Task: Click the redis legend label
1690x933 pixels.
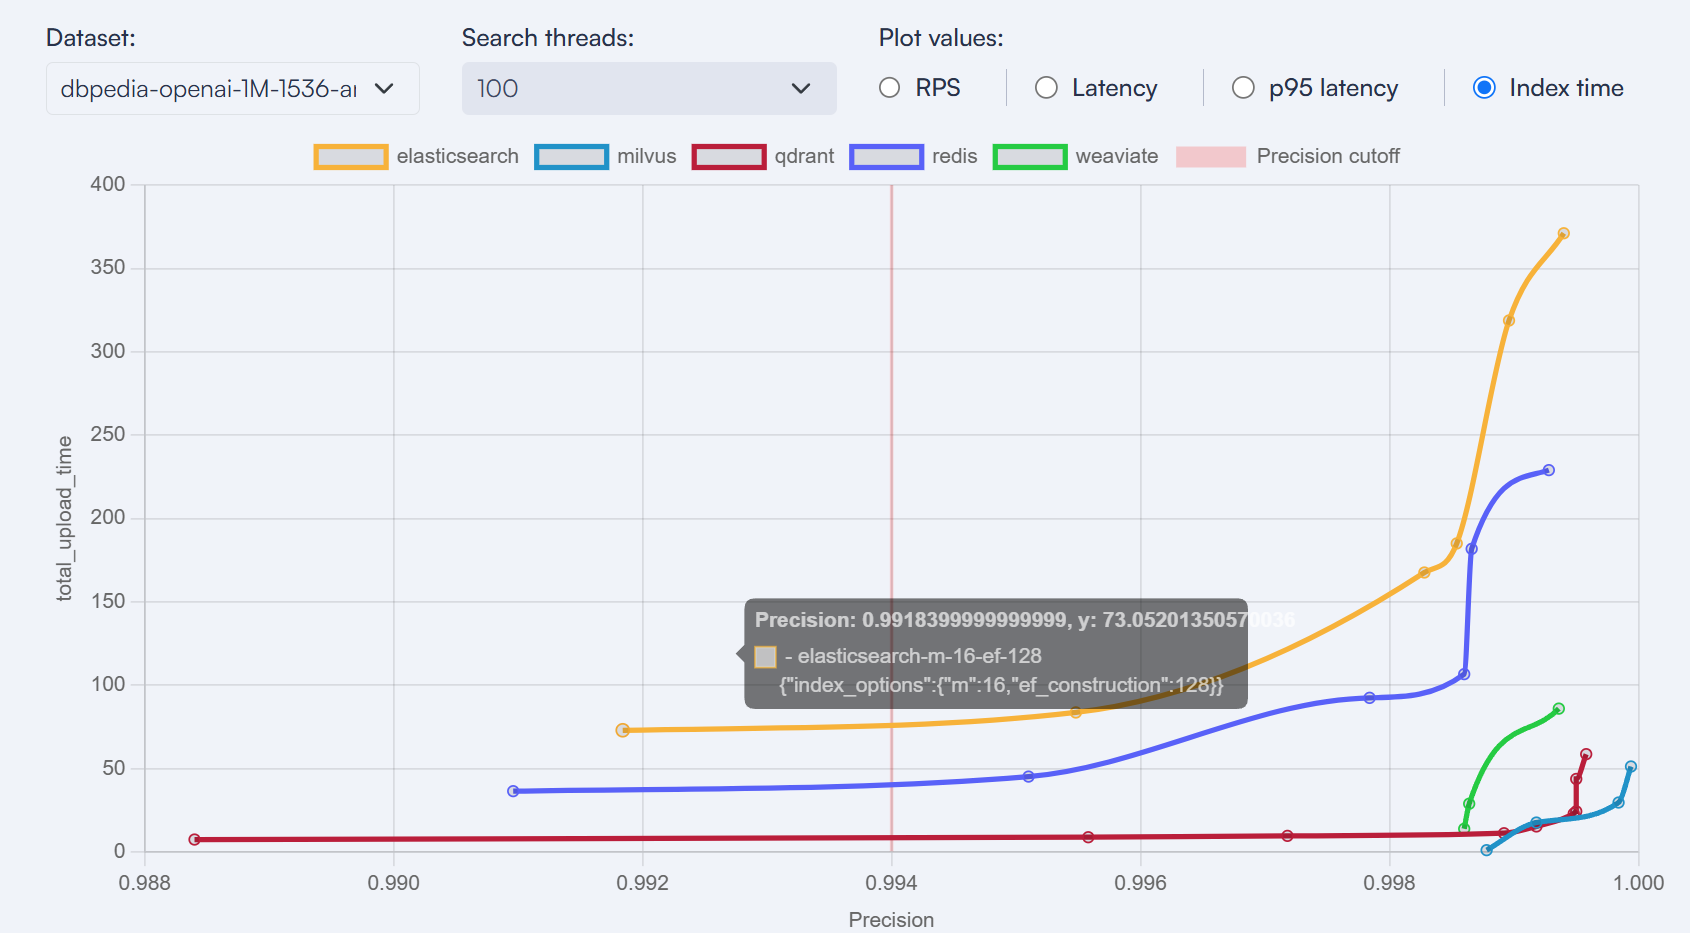Action: click(x=955, y=156)
